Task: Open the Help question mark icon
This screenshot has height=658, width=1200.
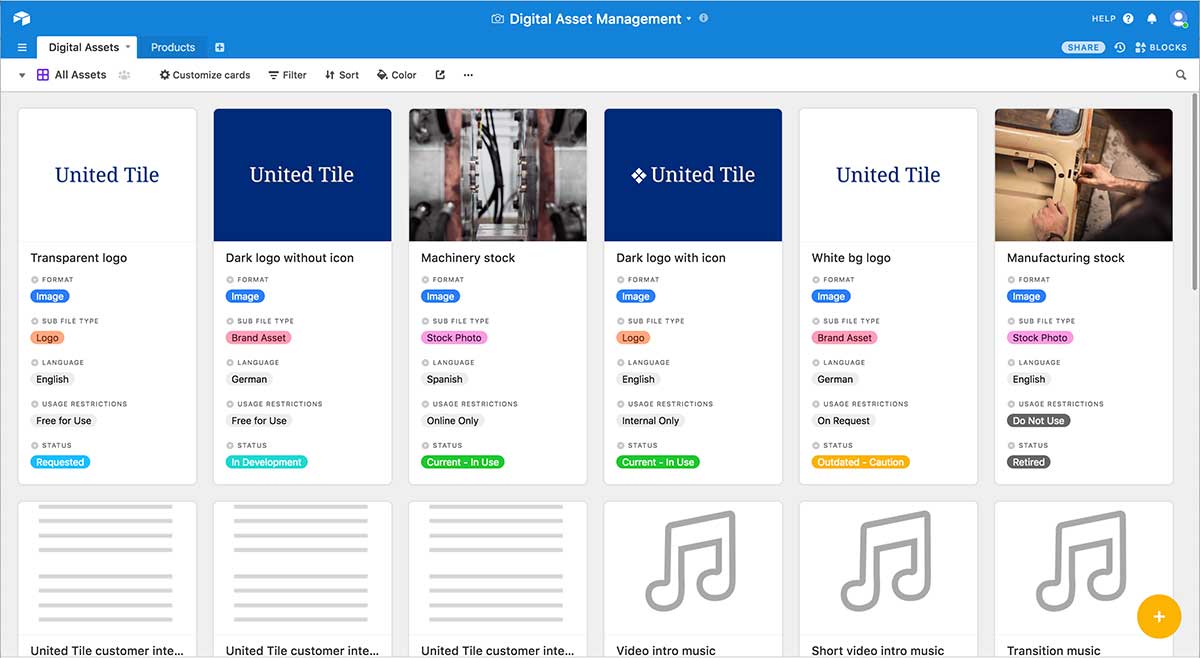Action: click(x=1128, y=18)
